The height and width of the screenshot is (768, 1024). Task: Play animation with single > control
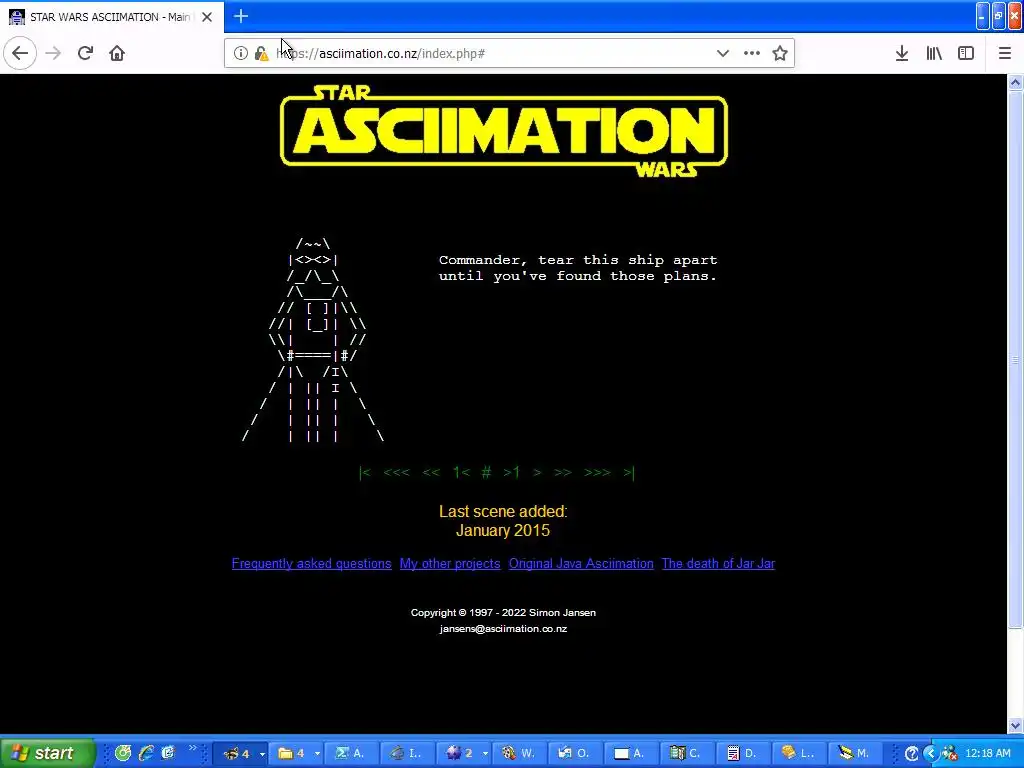tap(537, 472)
